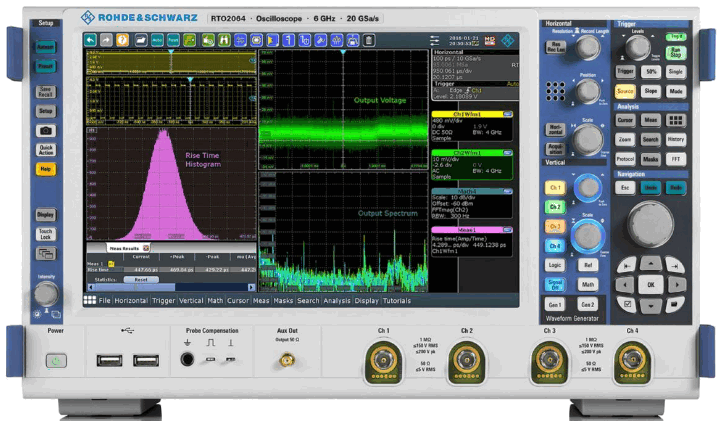Select the binoculars search tool
The image size is (721, 421).
coord(224,40)
